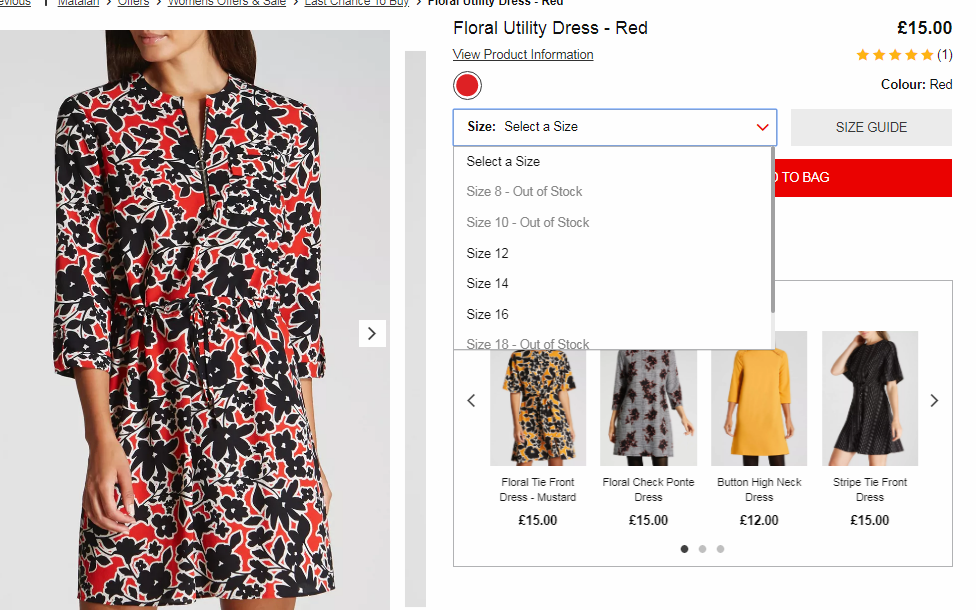Click the next image arrow on product photo
Screen dimensions: 976x610
coord(372,334)
